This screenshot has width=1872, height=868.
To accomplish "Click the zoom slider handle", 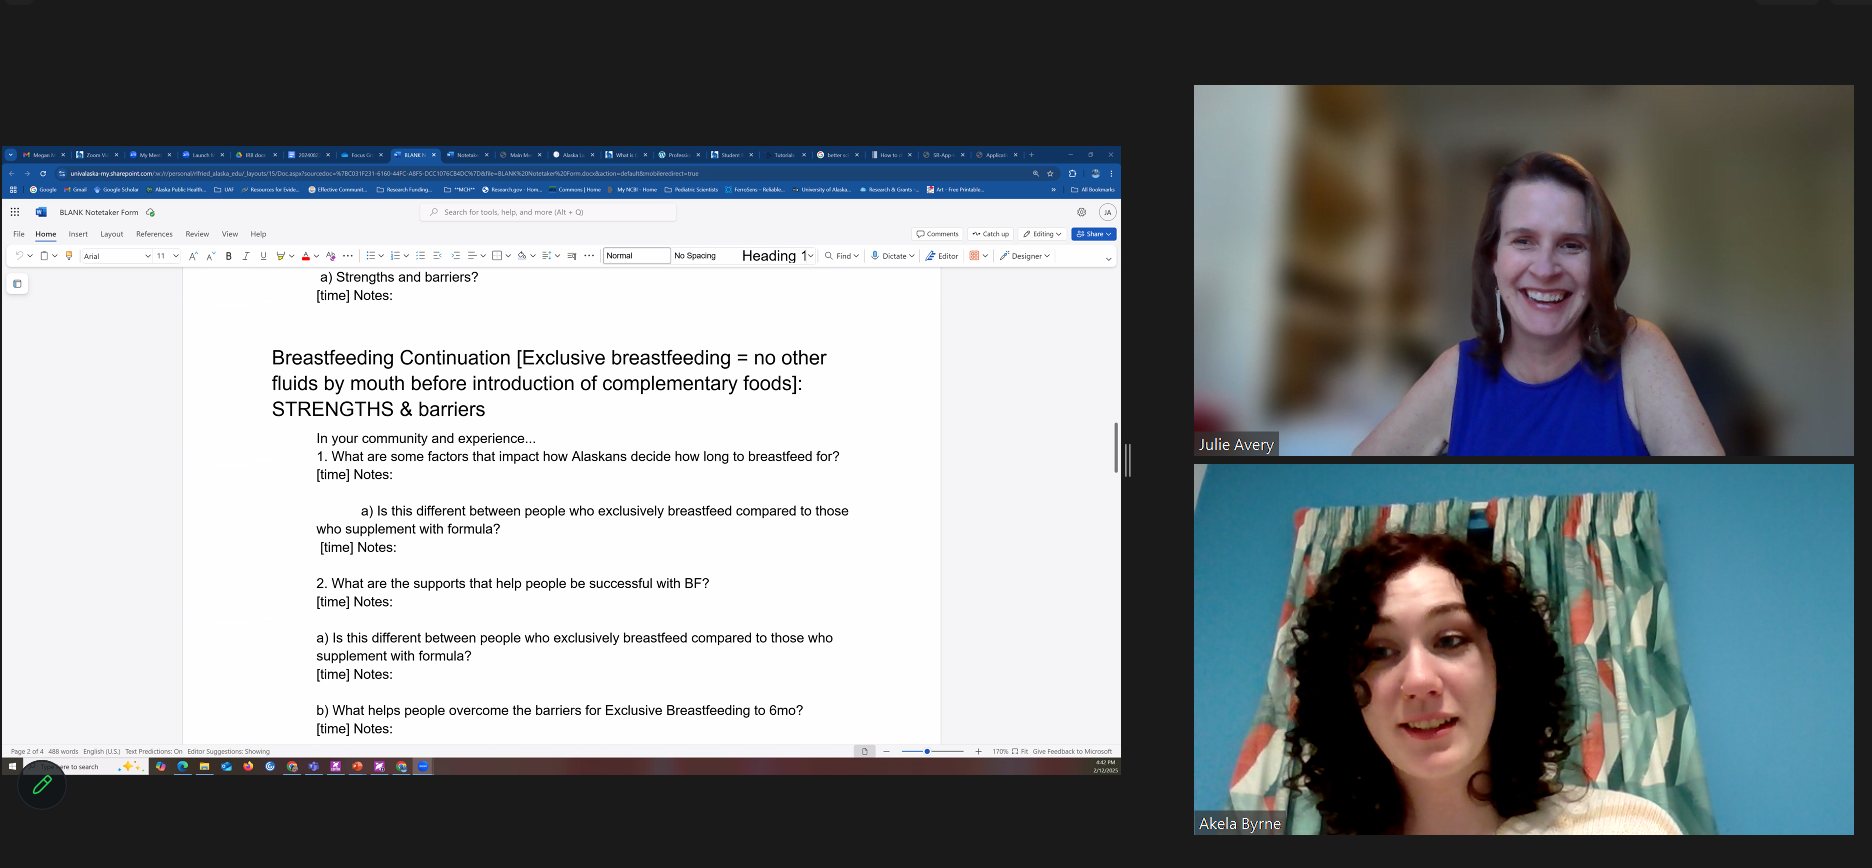I will pyautogui.click(x=927, y=751).
